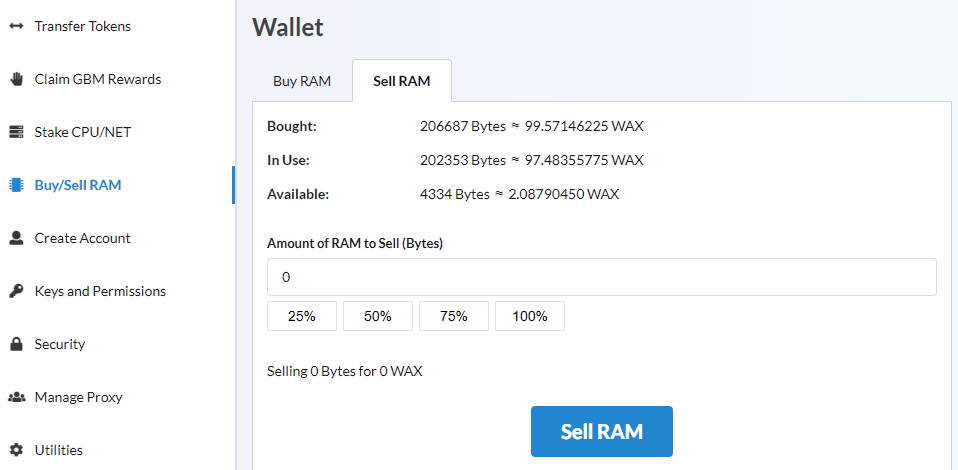Switch to the Buy RAM tab

[x=302, y=81]
